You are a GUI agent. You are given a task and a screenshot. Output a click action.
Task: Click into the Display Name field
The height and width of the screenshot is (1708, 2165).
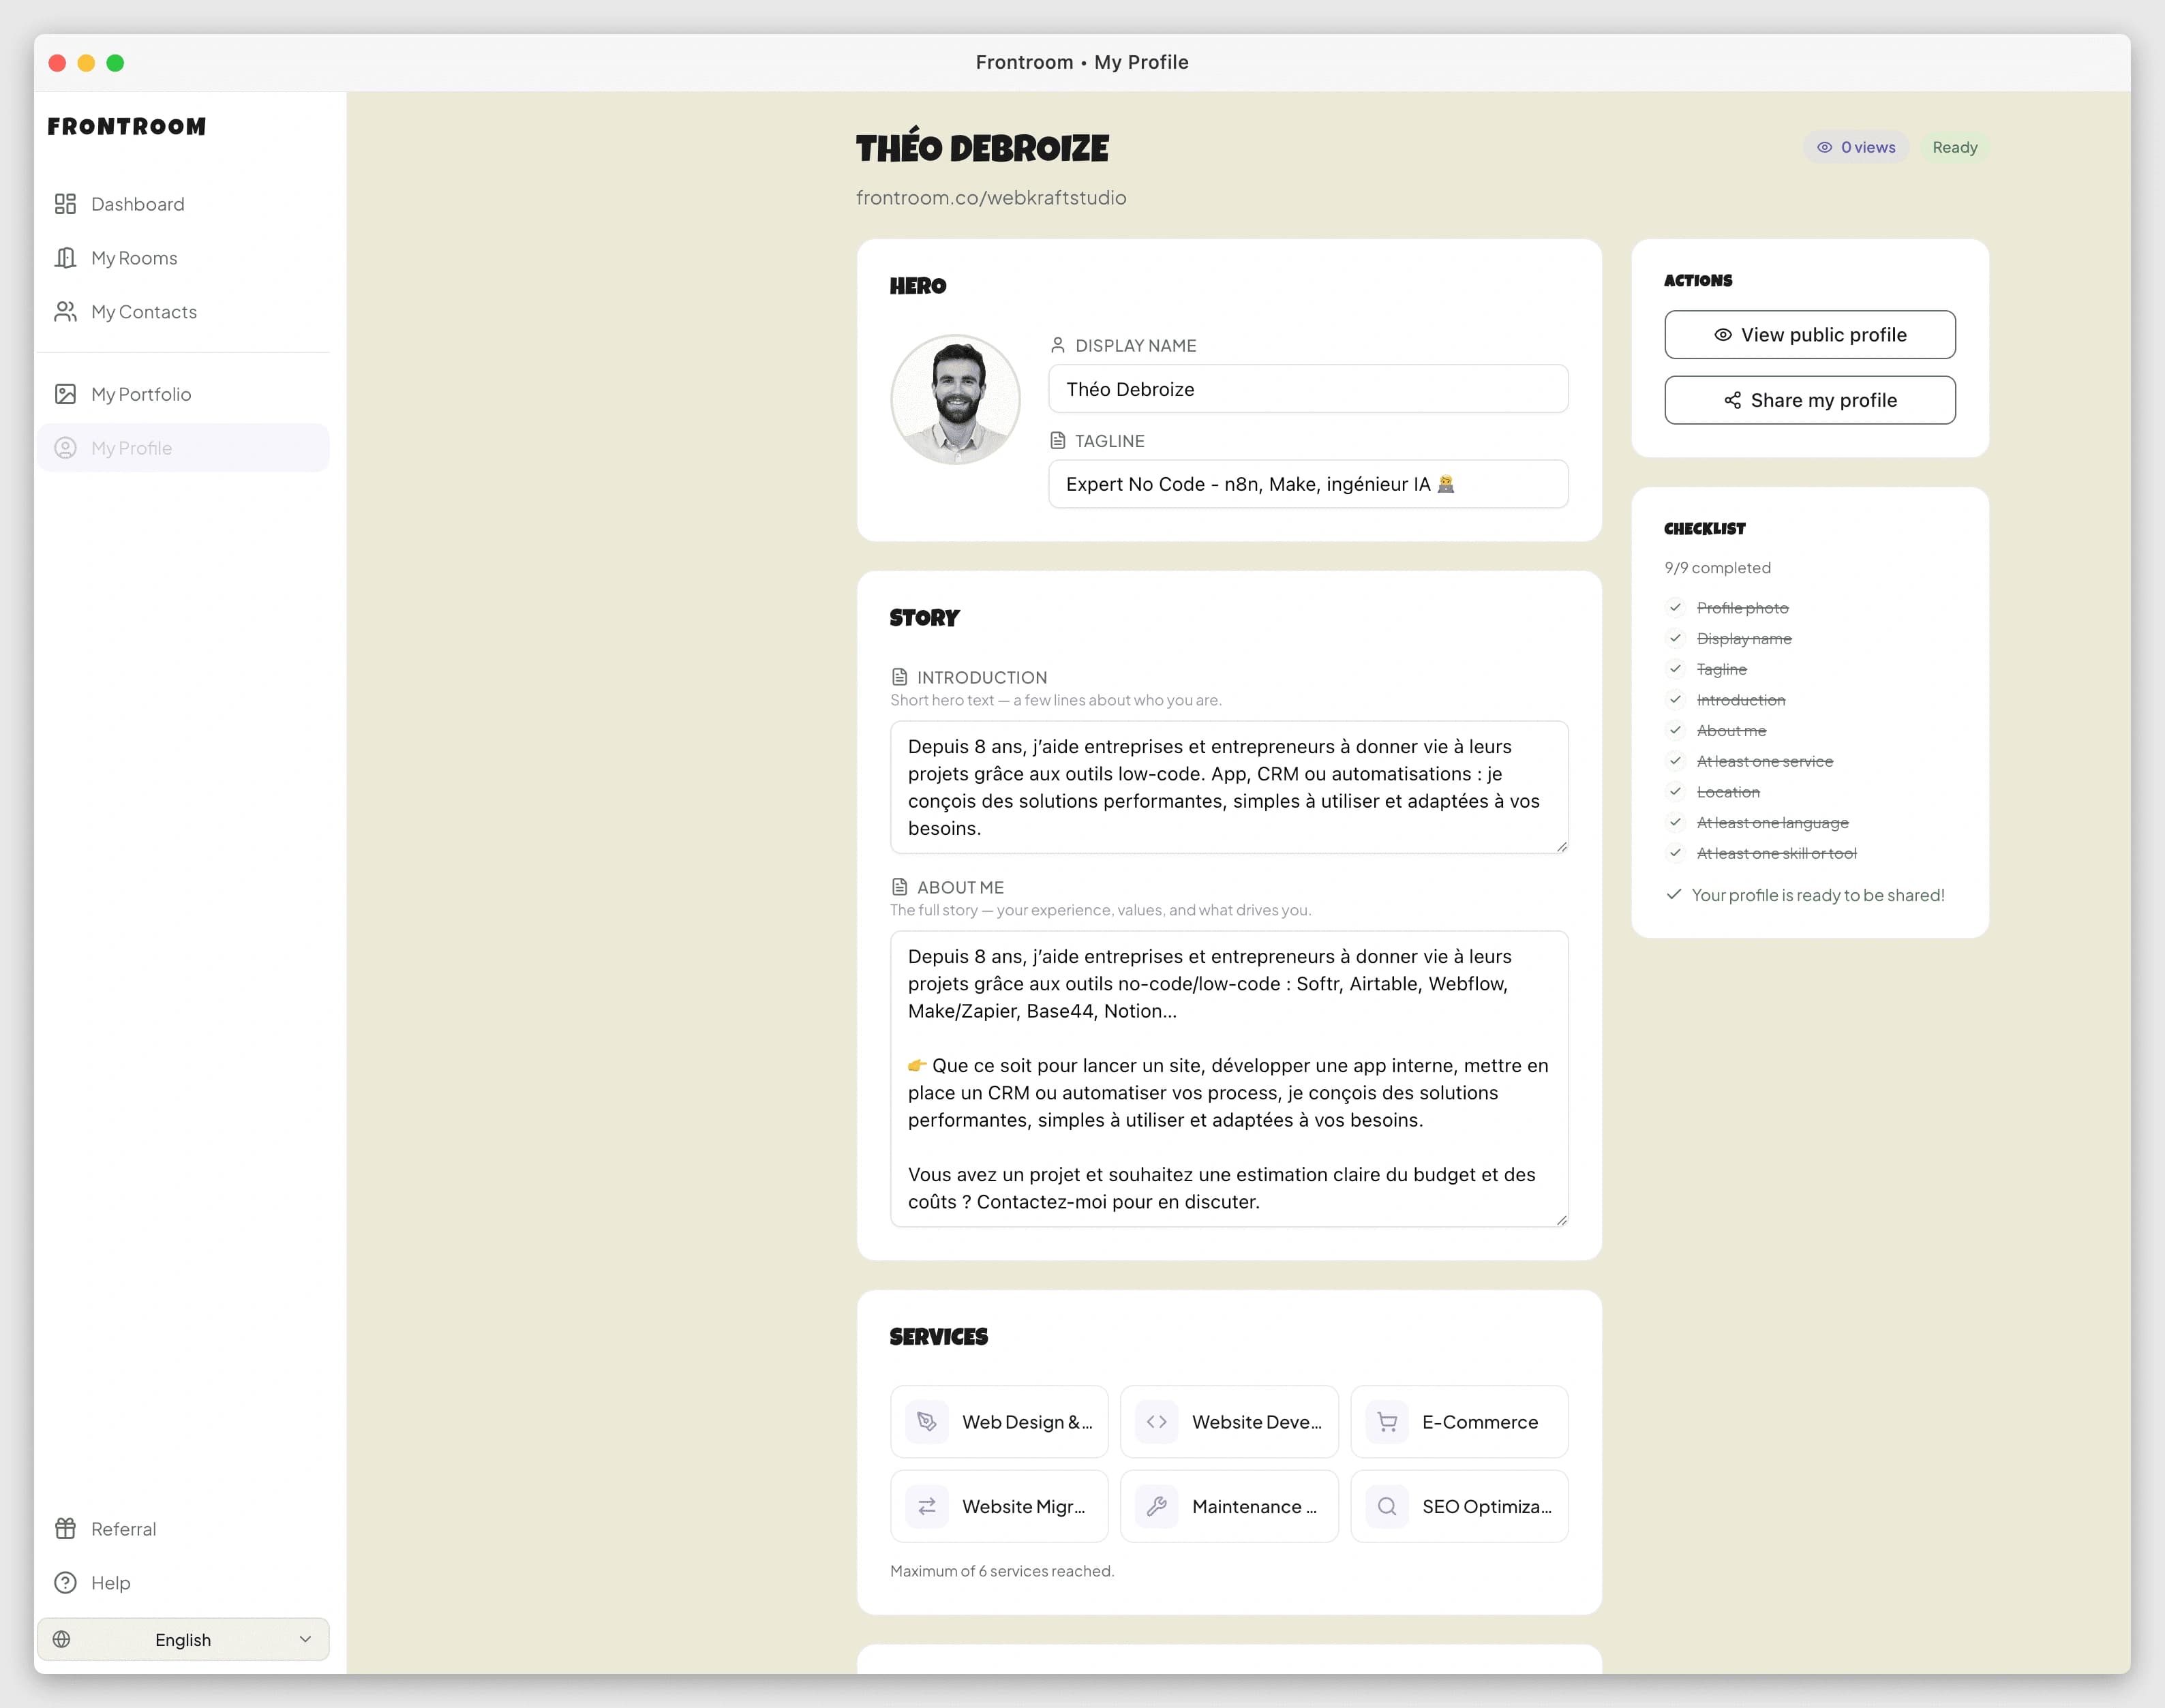[x=1308, y=389]
